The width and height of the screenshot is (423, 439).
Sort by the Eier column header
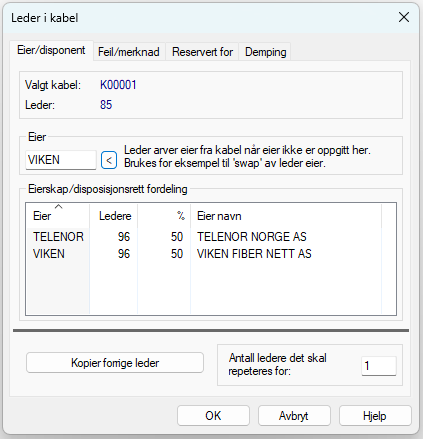point(58,216)
